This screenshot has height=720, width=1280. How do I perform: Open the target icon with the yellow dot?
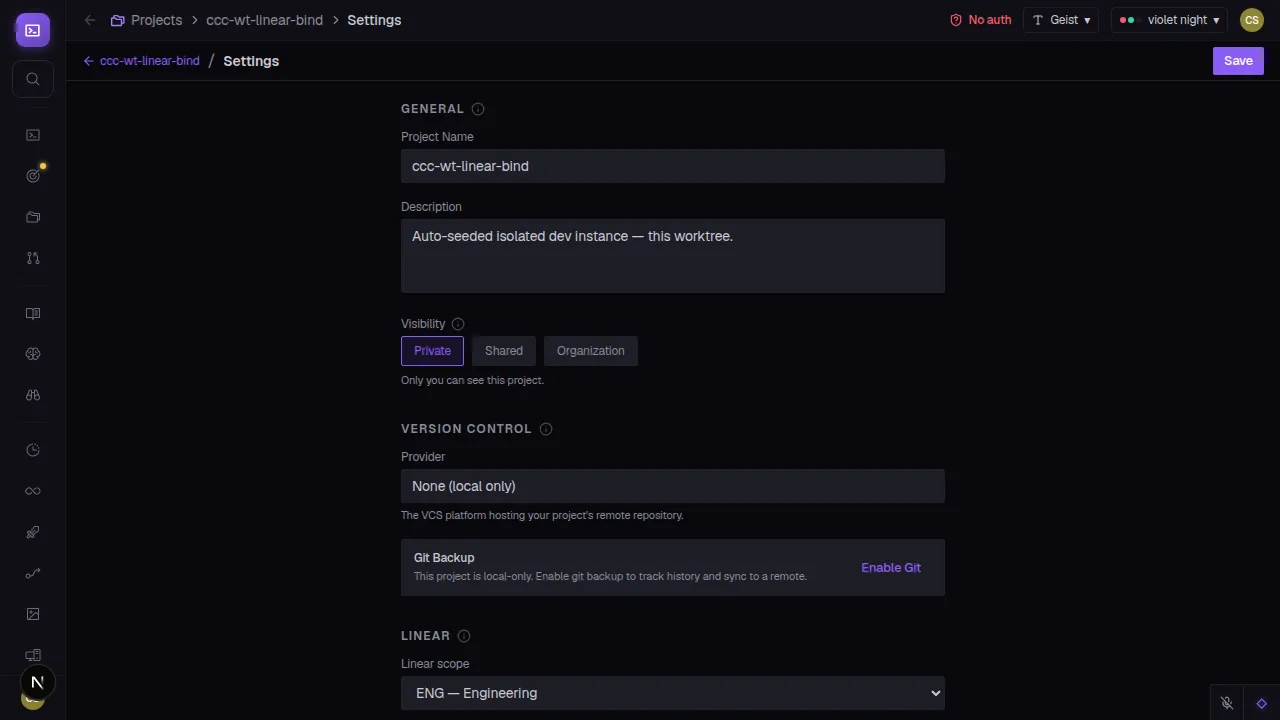coord(33,176)
